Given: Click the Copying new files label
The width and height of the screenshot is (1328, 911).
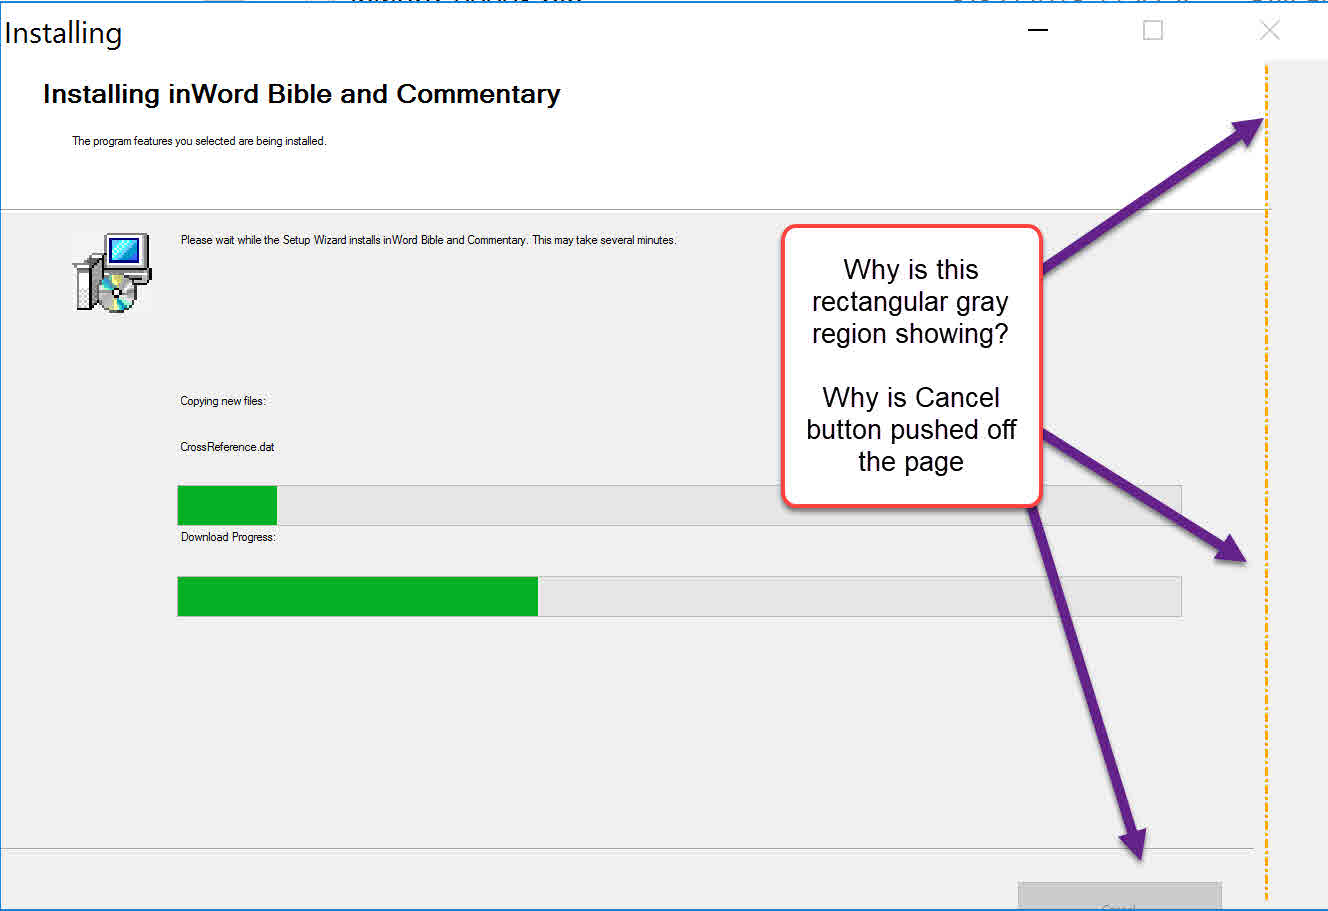Looking at the screenshot, I should tap(222, 401).
